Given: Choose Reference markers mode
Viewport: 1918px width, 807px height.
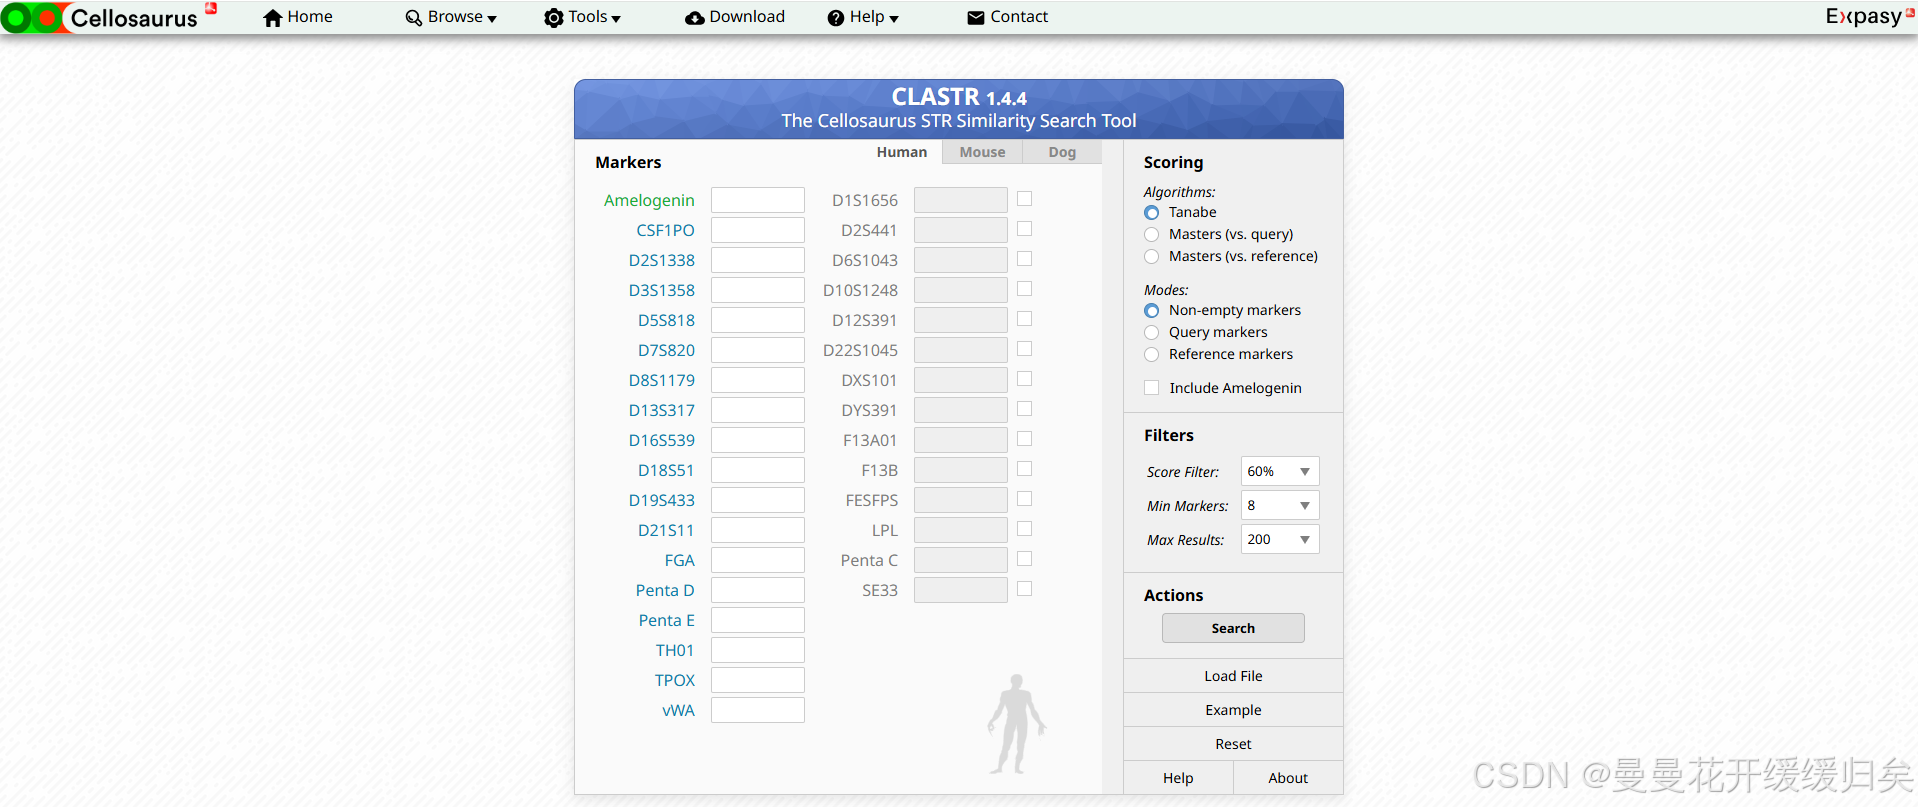Looking at the screenshot, I should click(x=1152, y=355).
